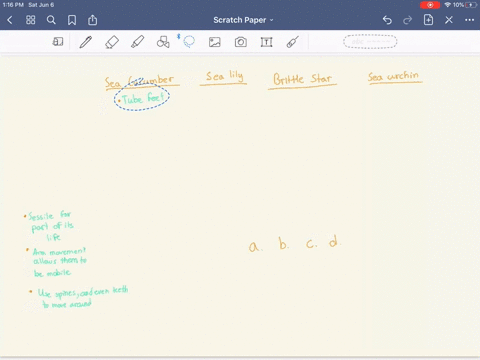The image size is (480, 360).
Task: Tap the Sessile for part of its life note
Action: 49,226
